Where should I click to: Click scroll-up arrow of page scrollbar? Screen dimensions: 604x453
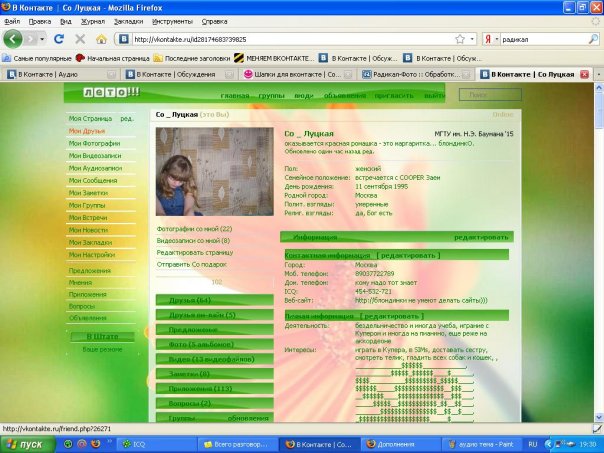(599, 88)
